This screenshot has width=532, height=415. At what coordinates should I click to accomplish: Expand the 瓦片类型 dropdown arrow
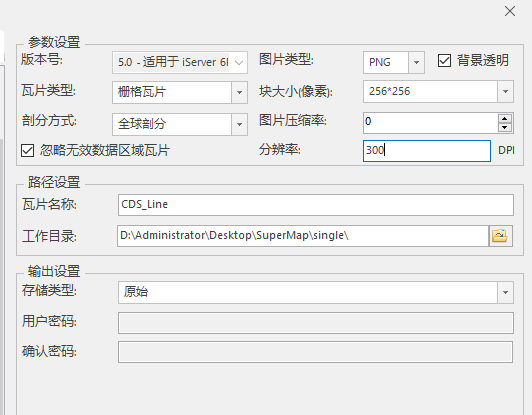click(x=239, y=92)
